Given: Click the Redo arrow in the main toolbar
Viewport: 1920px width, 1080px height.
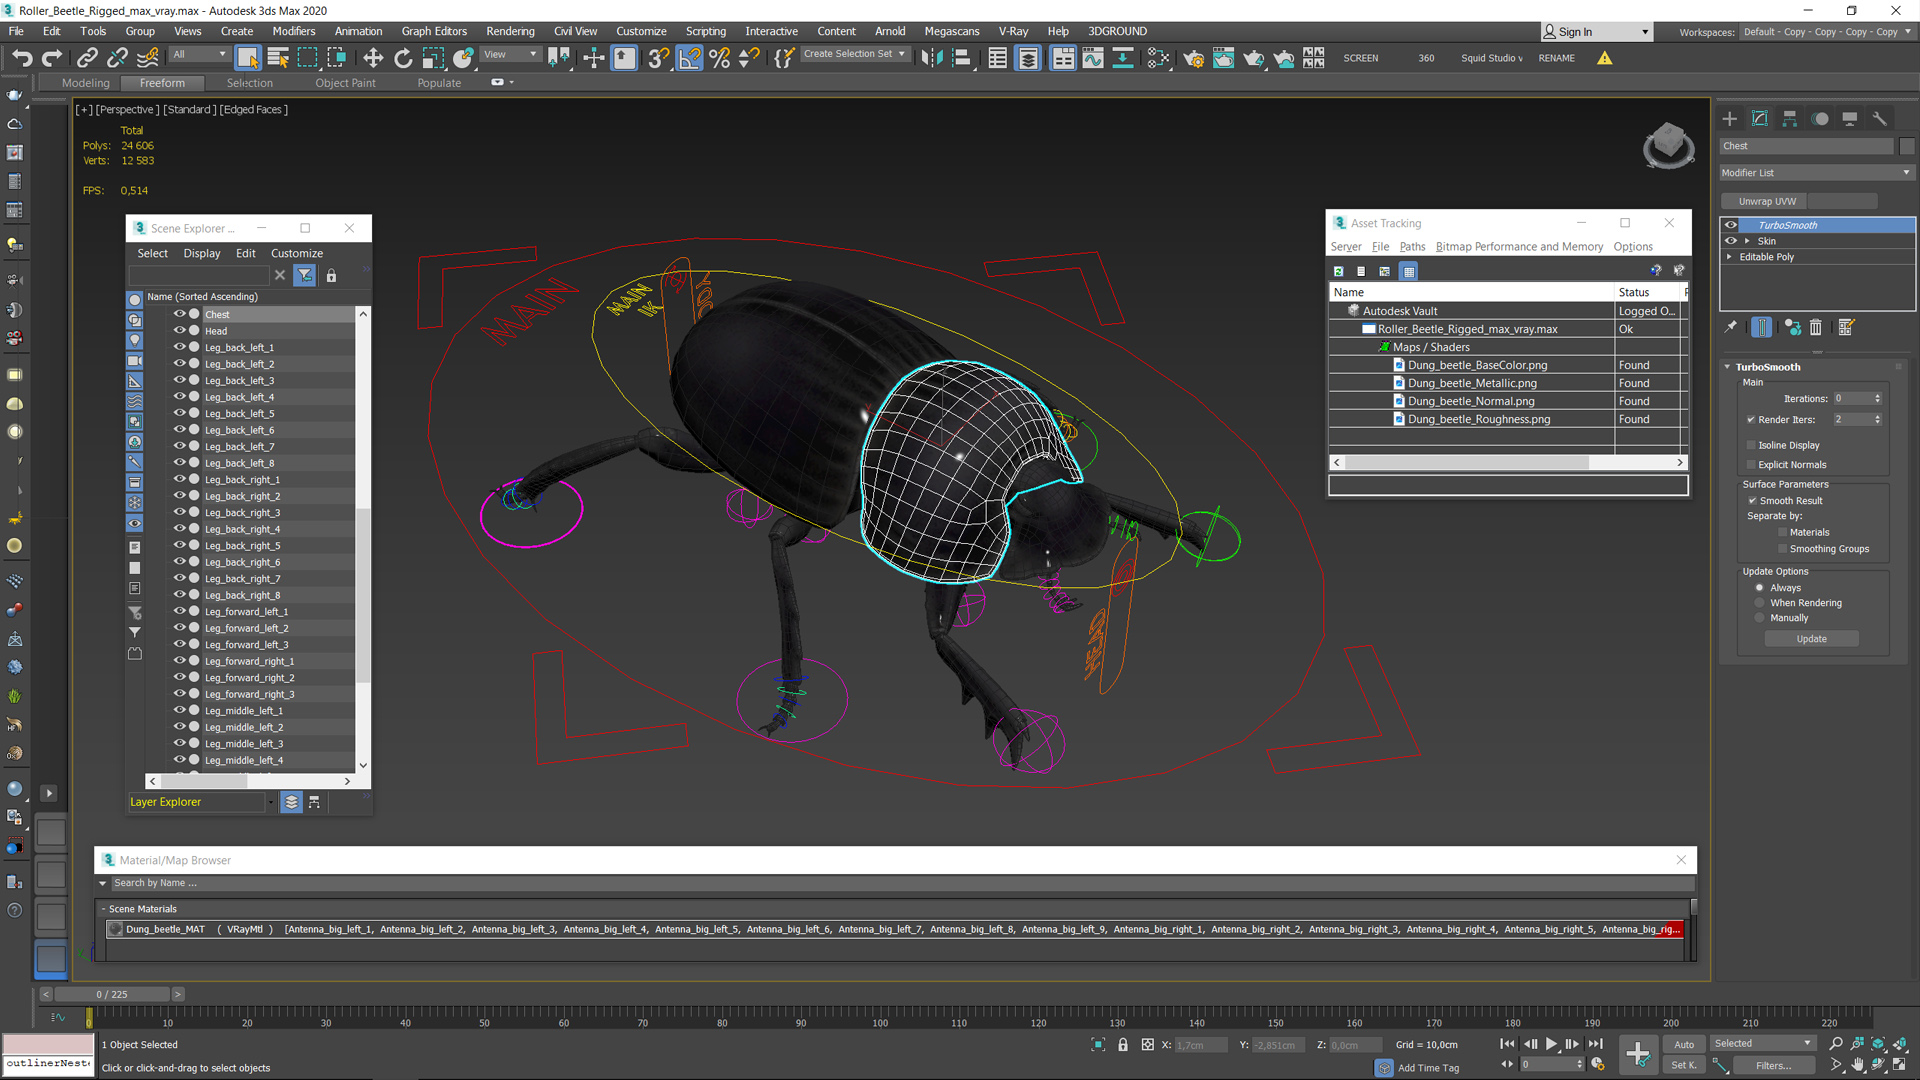Looking at the screenshot, I should [x=52, y=58].
